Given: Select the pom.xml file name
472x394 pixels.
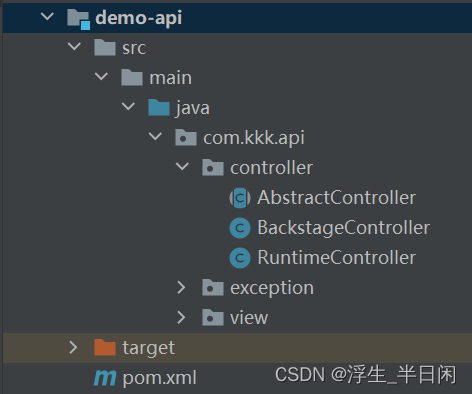Looking at the screenshot, I should (159, 378).
